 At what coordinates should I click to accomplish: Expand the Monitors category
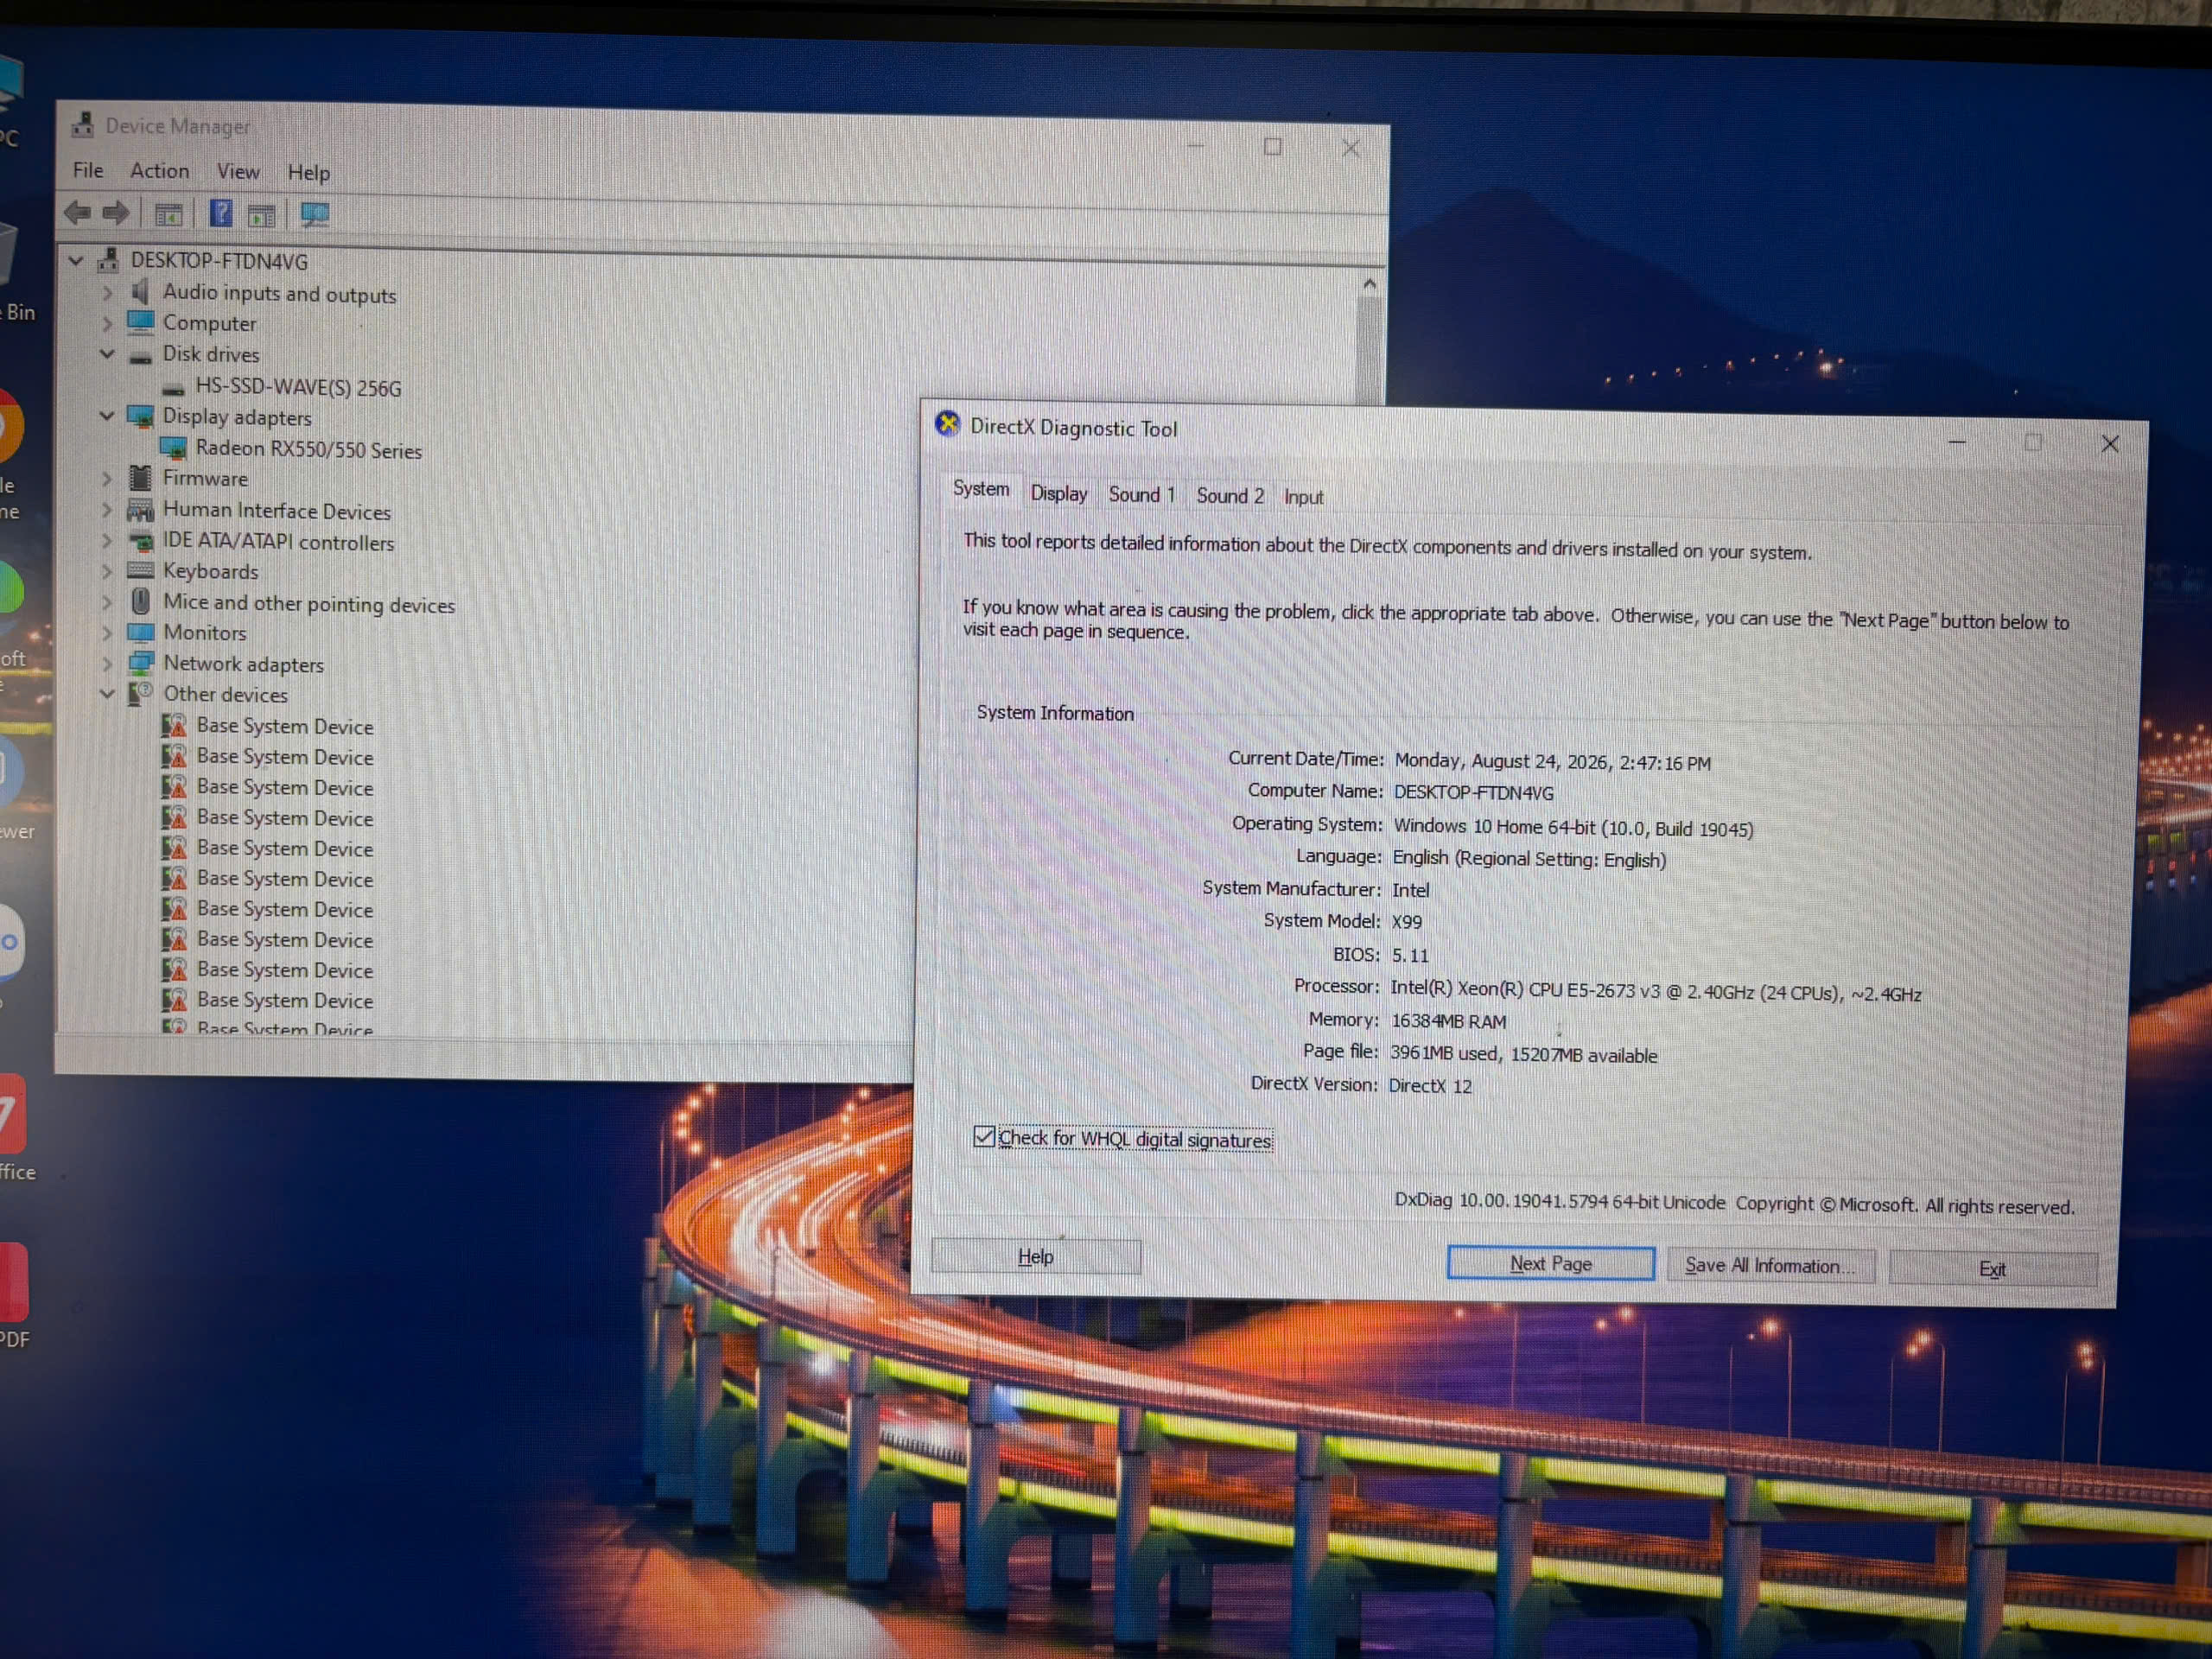[107, 632]
